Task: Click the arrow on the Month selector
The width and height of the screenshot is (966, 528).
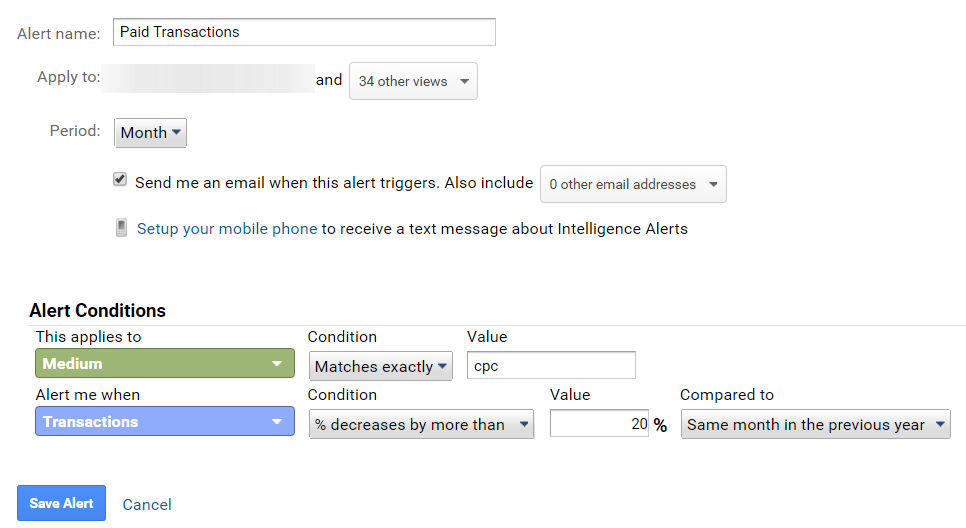Action: point(177,132)
